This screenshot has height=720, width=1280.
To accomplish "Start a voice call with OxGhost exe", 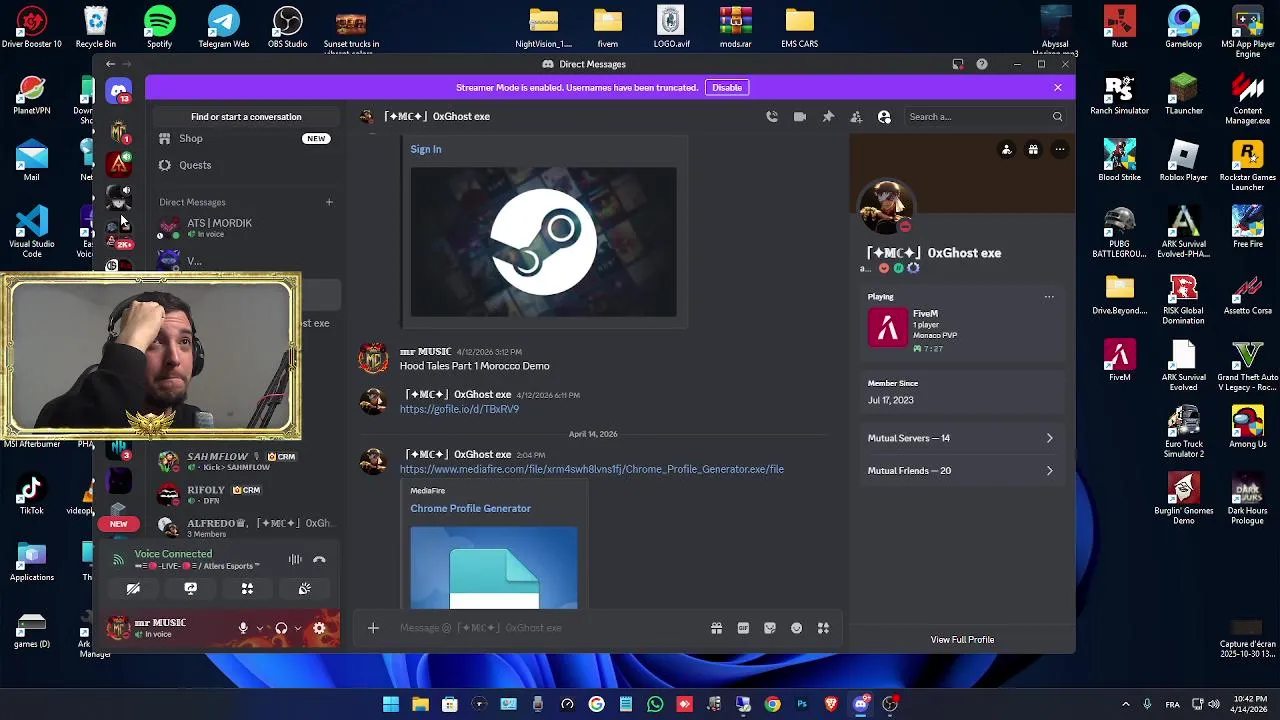I will pos(772,117).
